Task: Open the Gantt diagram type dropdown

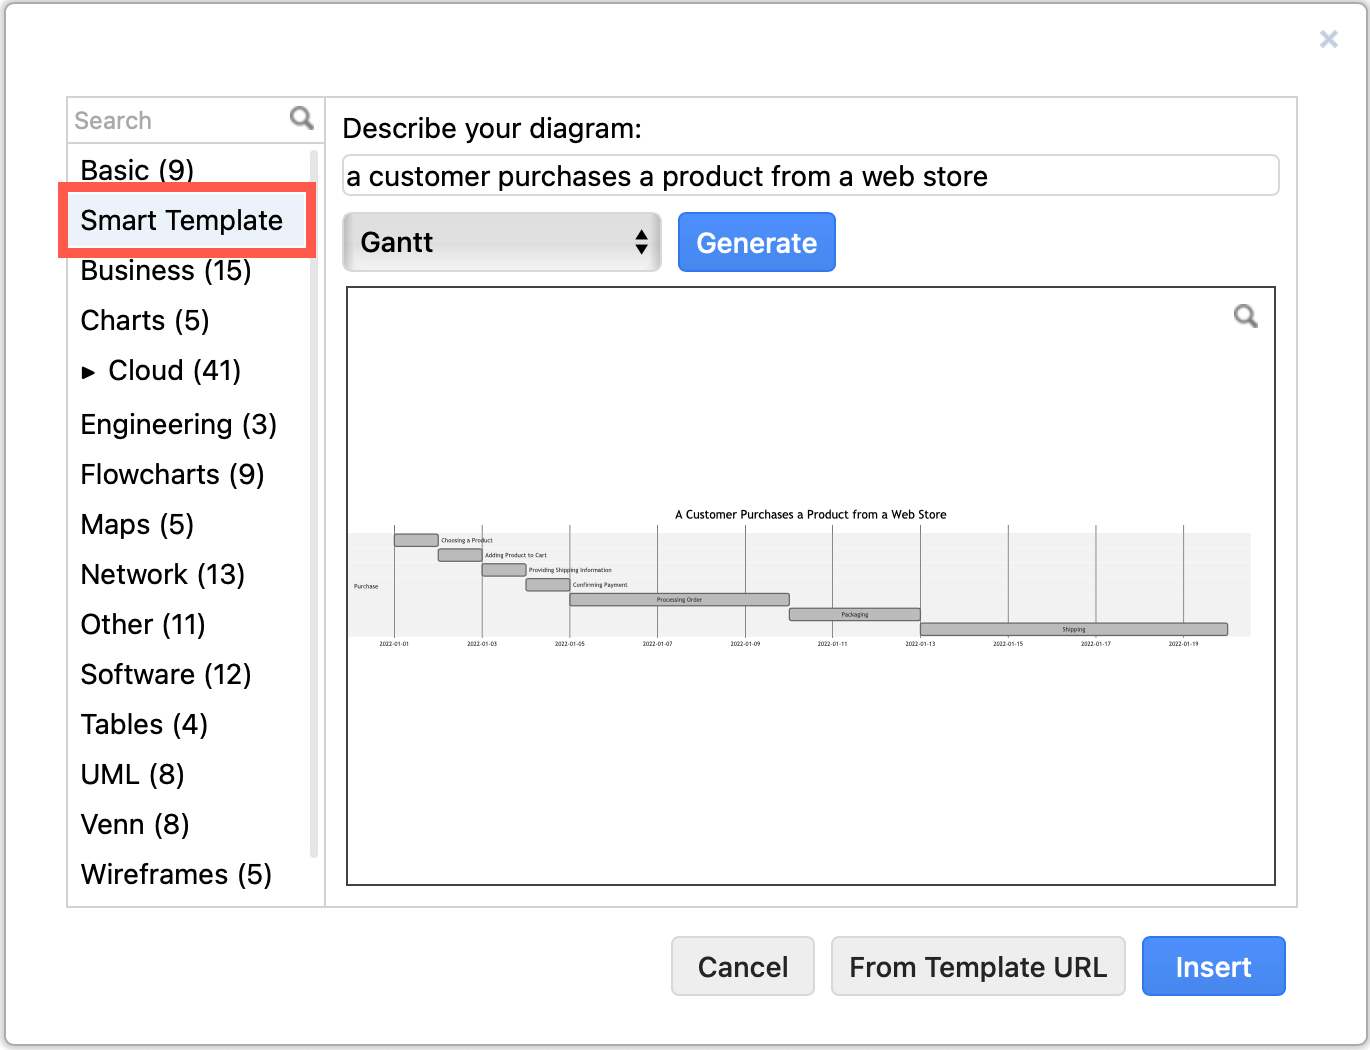Action: pyautogui.click(x=500, y=242)
